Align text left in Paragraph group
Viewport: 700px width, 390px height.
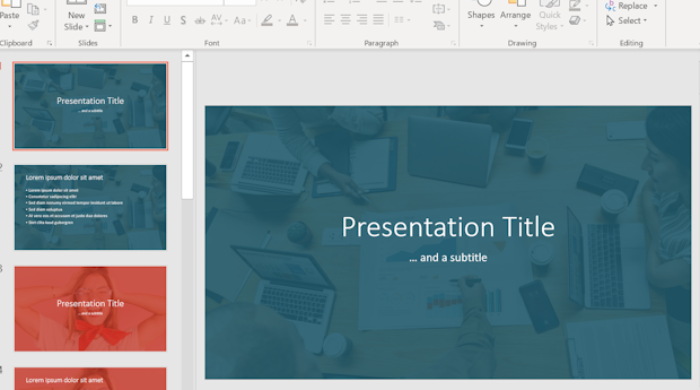coord(329,20)
